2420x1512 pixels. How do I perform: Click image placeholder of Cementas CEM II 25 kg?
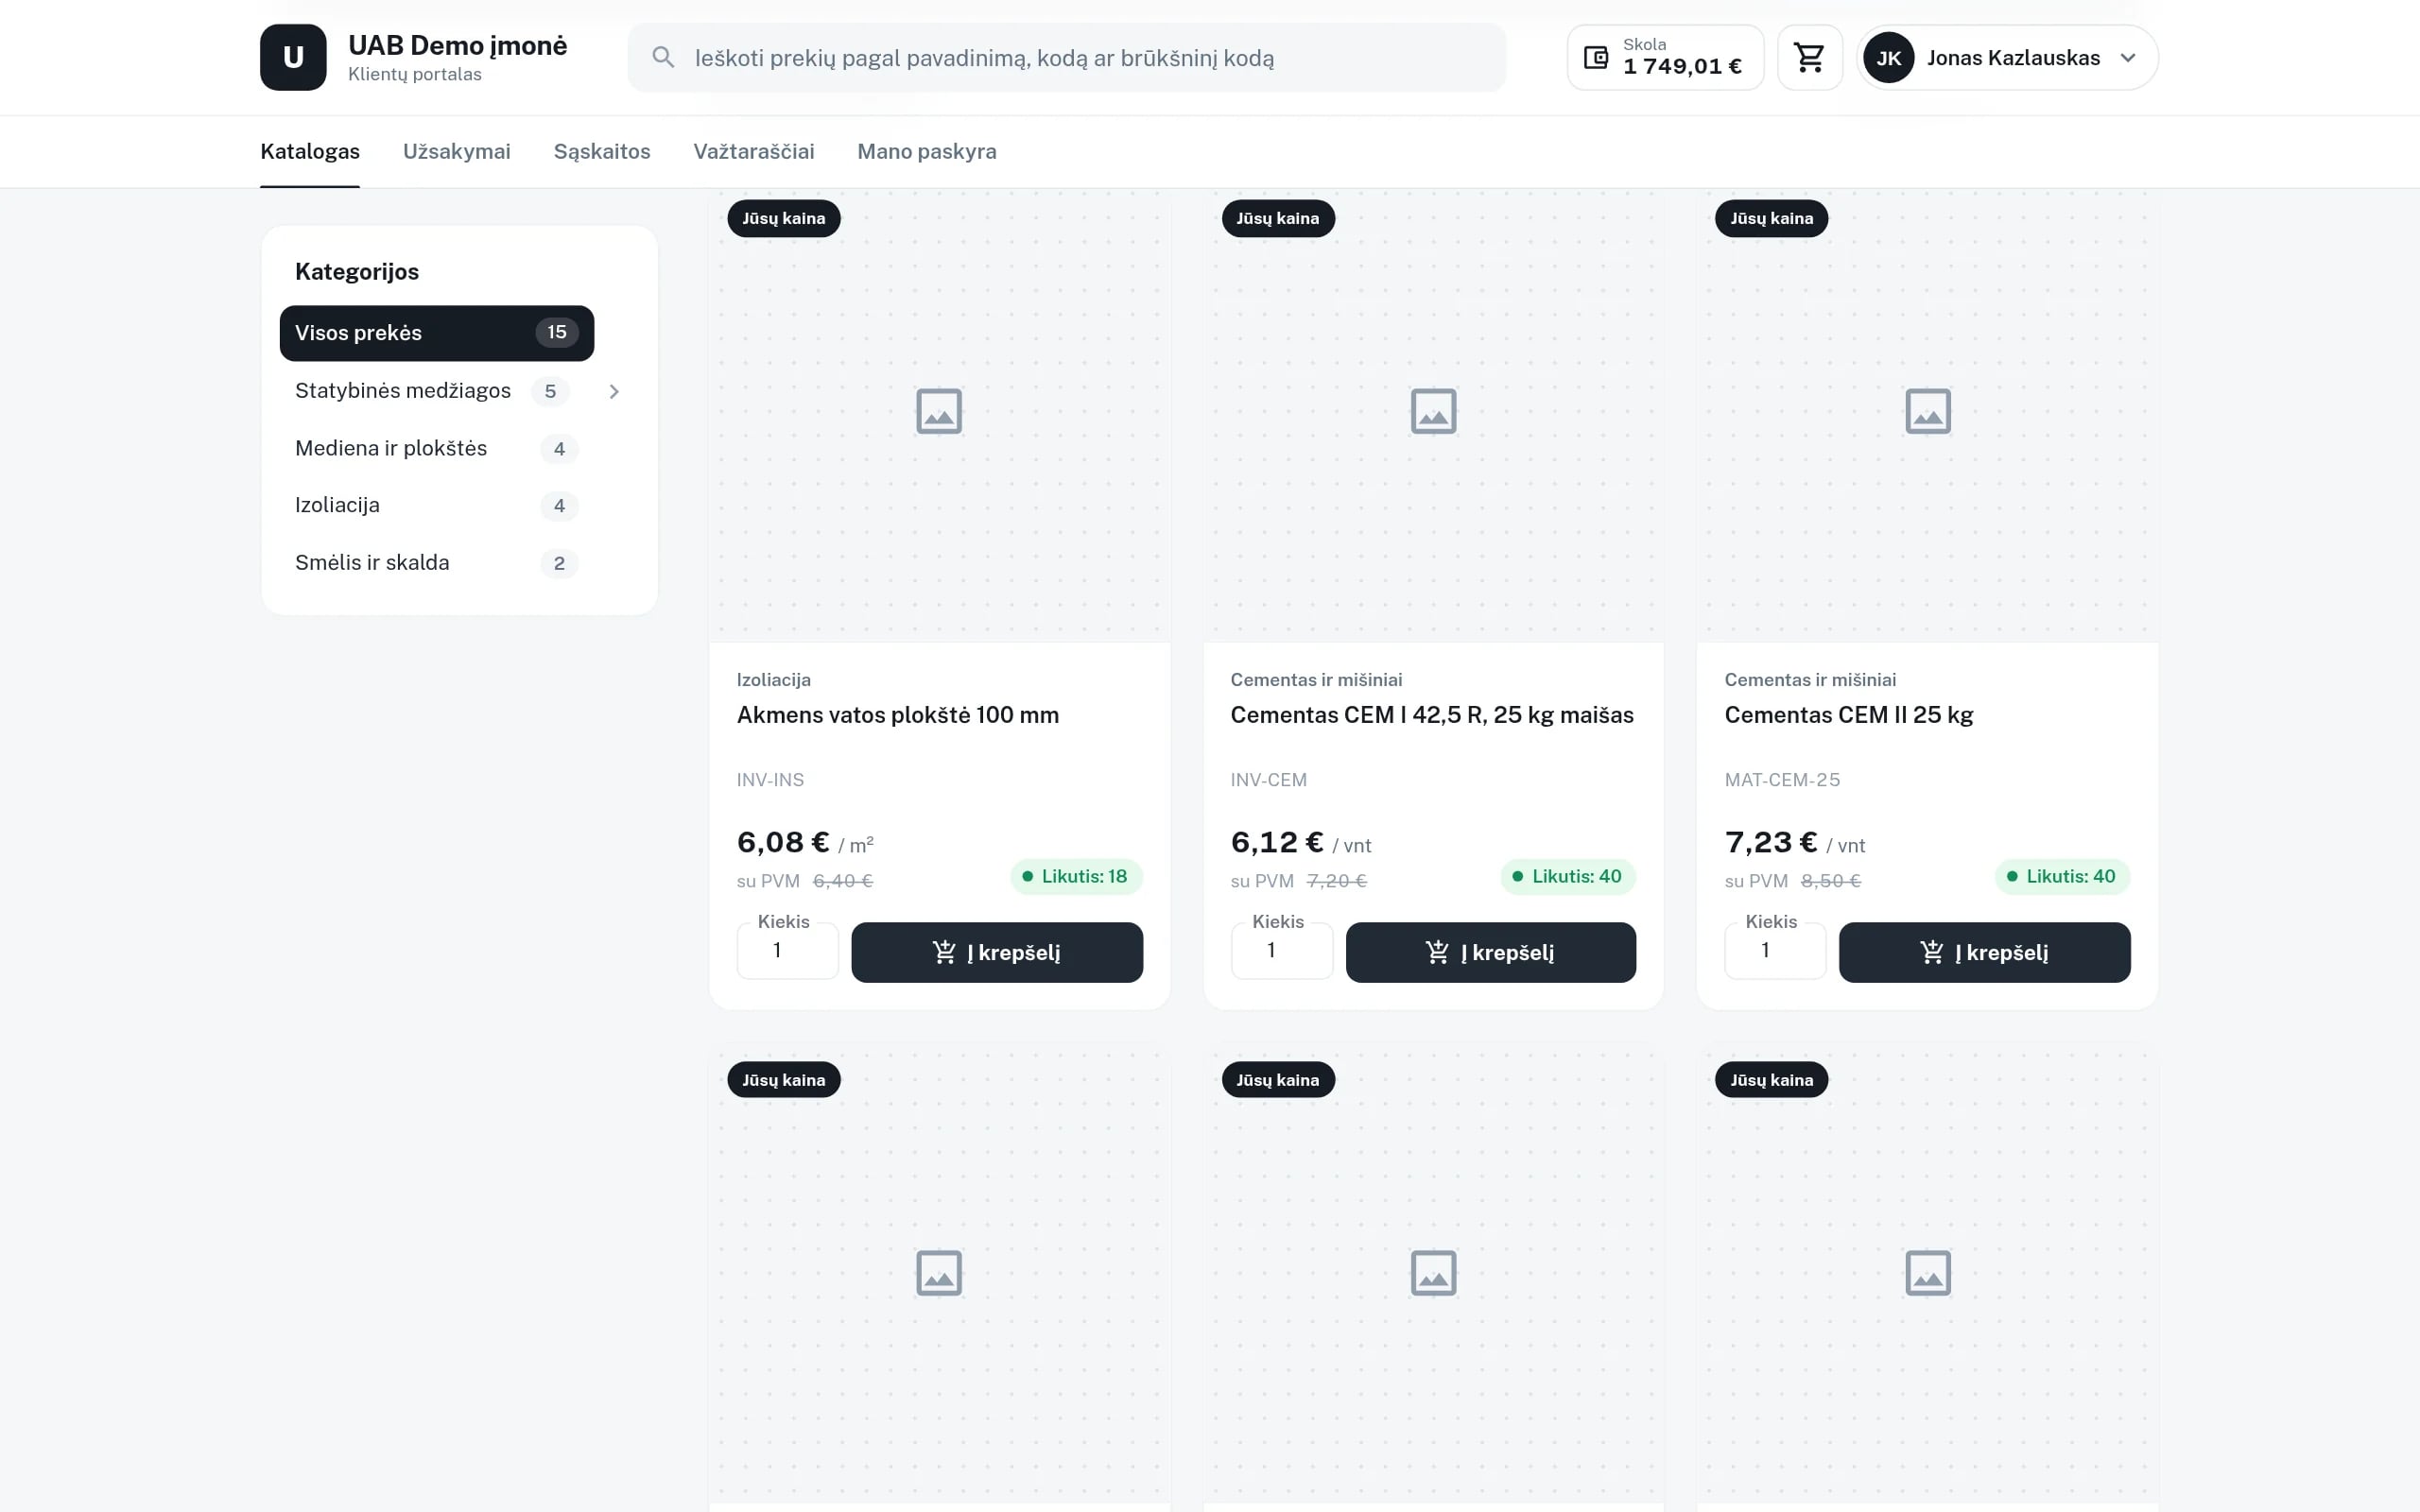click(x=1927, y=411)
